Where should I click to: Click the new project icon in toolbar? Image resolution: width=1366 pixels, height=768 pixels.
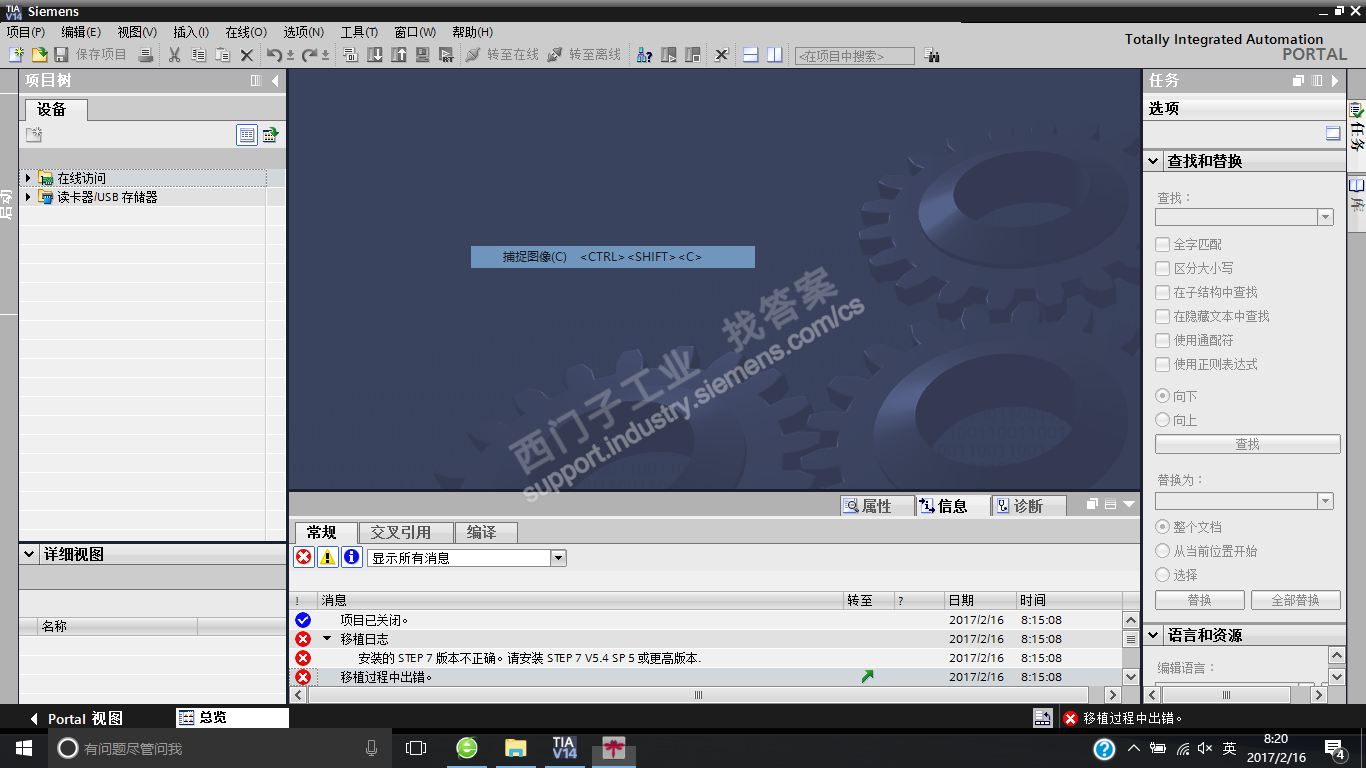16,55
